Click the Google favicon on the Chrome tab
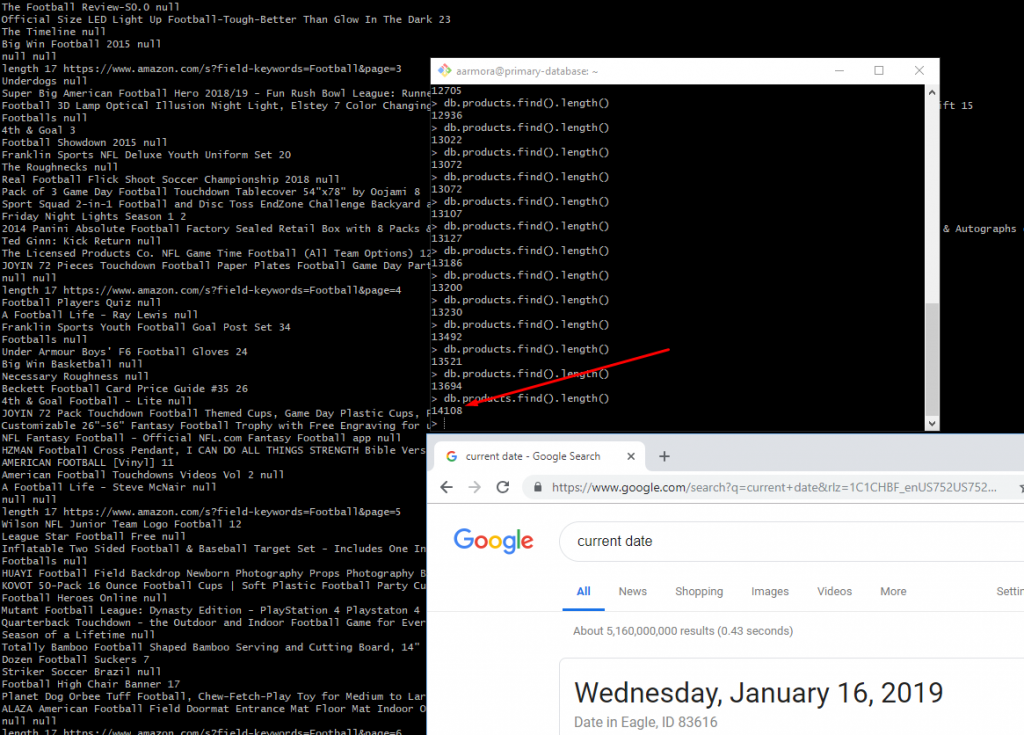1024x735 pixels. [451, 456]
